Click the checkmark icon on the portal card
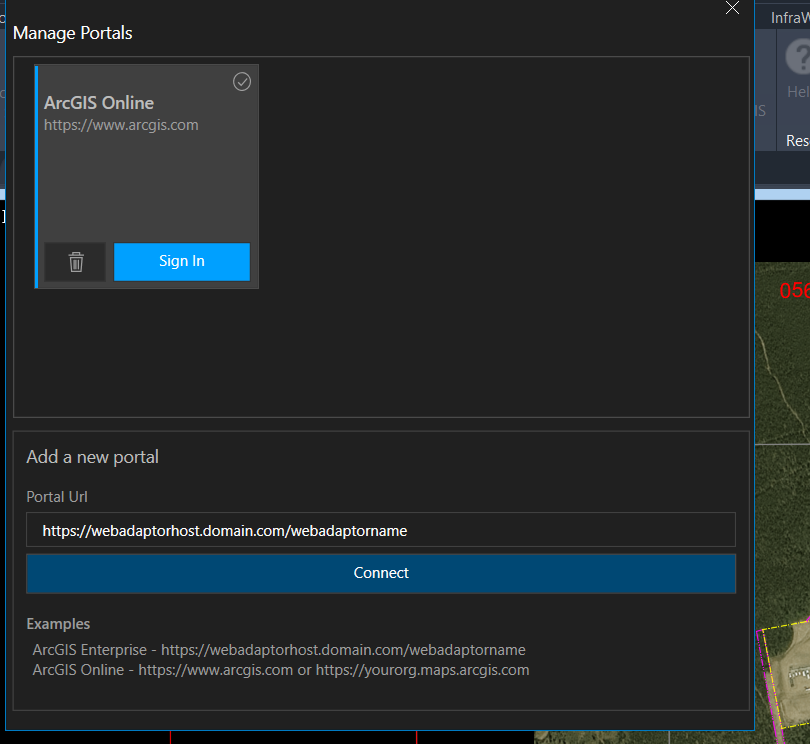 (241, 81)
